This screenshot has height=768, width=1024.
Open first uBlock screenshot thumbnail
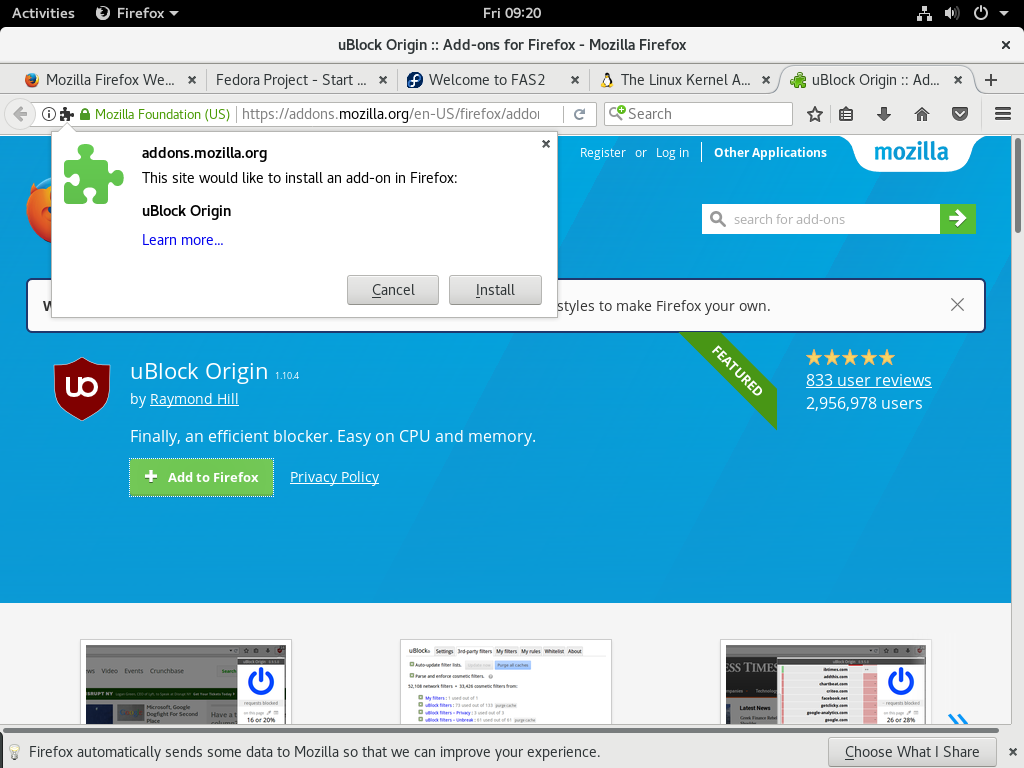point(186,682)
